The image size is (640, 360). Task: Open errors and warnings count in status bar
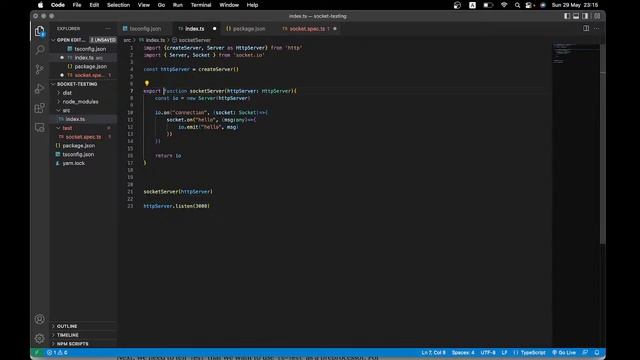[57, 352]
